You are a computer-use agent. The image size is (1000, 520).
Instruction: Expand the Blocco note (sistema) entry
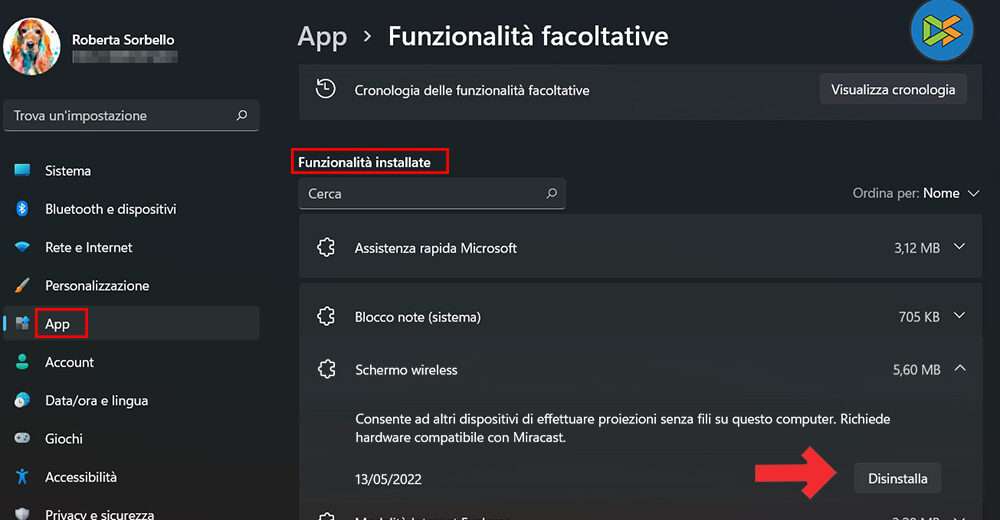point(960,316)
